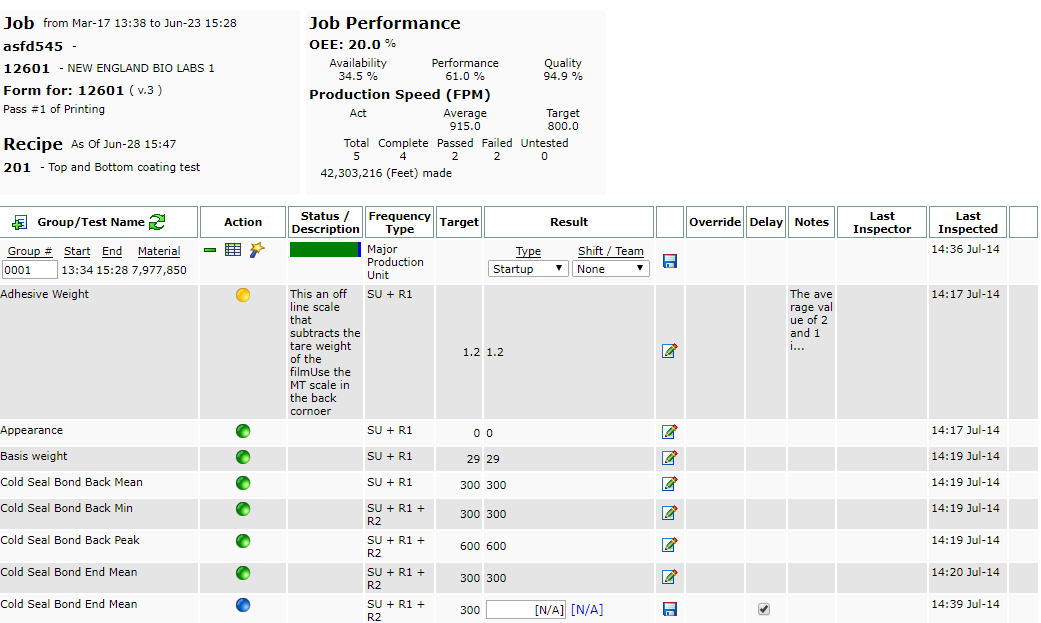Click the Cold Seal Bond Back Min test name
1041x623 pixels.
coord(66,508)
